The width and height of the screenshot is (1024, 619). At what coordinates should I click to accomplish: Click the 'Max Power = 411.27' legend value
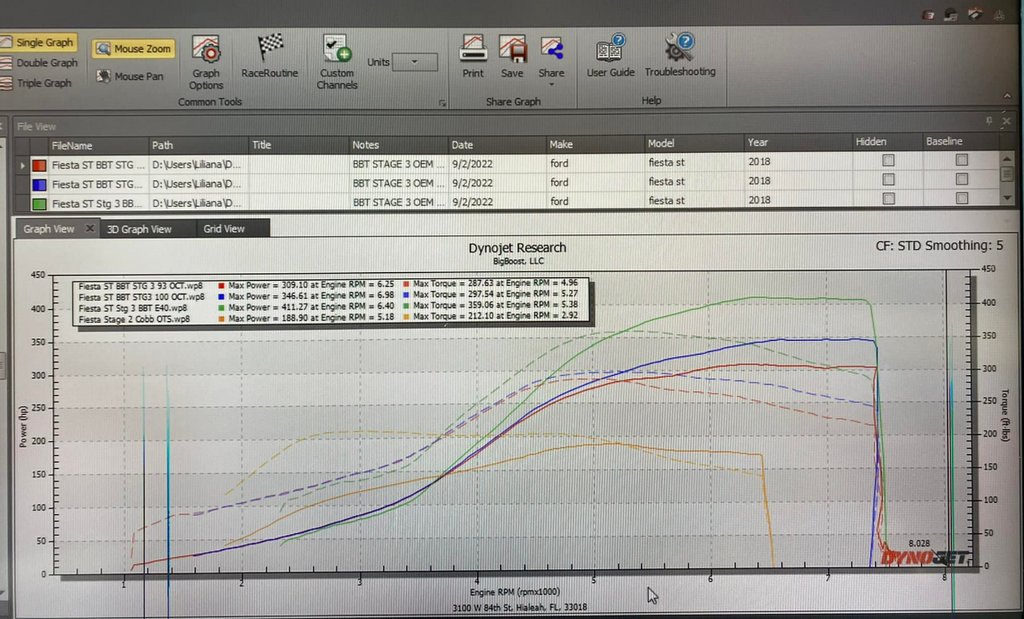311,307
